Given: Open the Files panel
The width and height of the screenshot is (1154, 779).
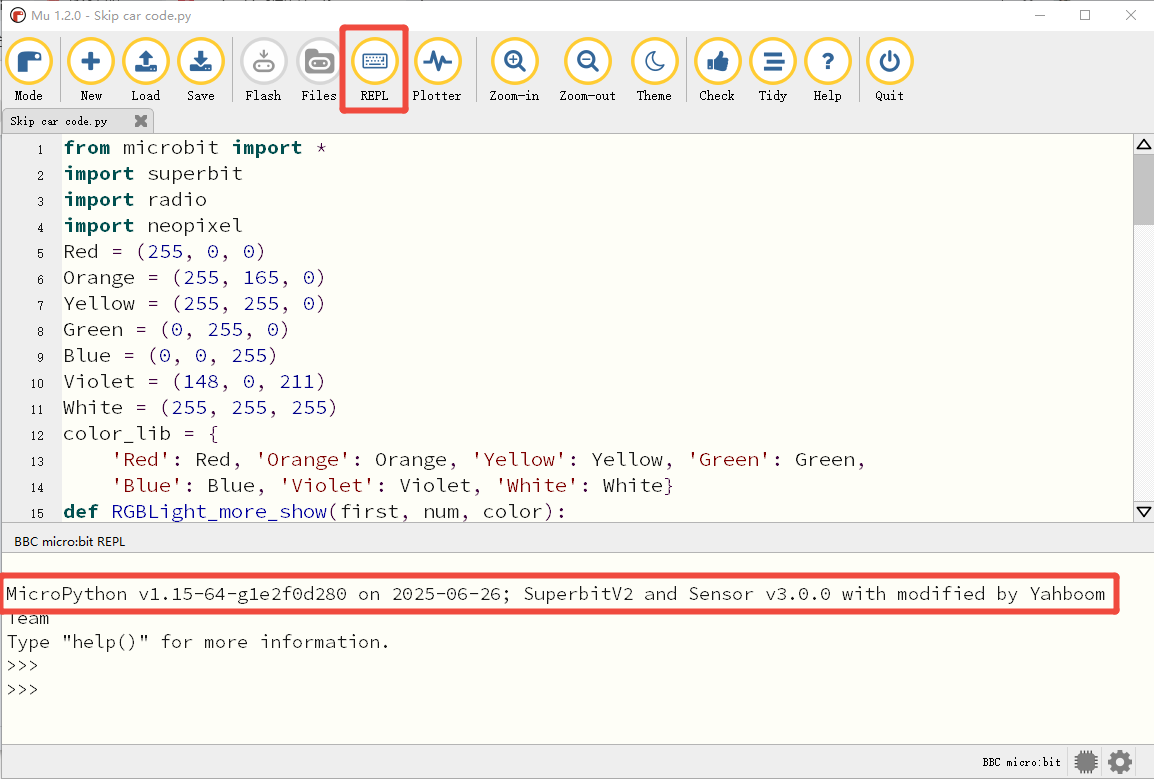Looking at the screenshot, I should (x=319, y=70).
